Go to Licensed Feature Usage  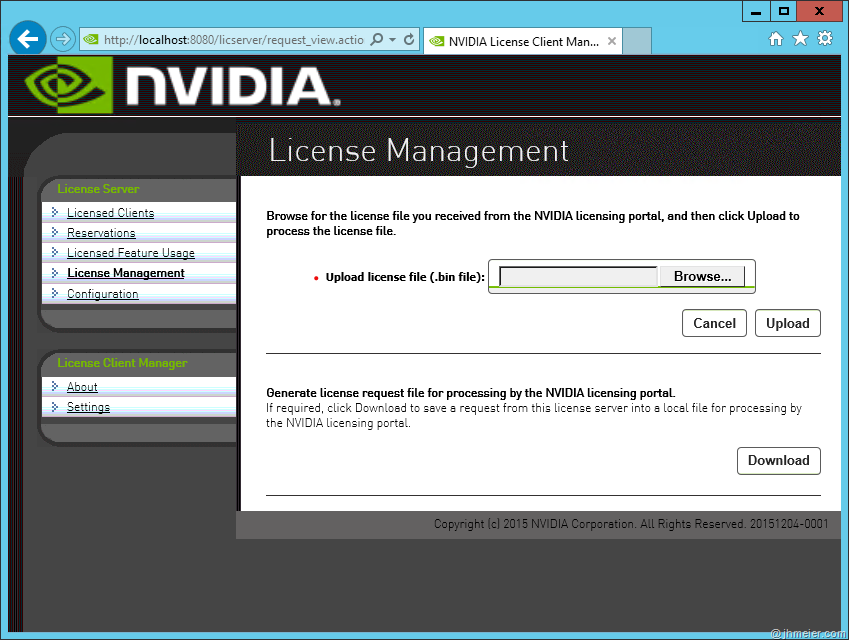(130, 253)
